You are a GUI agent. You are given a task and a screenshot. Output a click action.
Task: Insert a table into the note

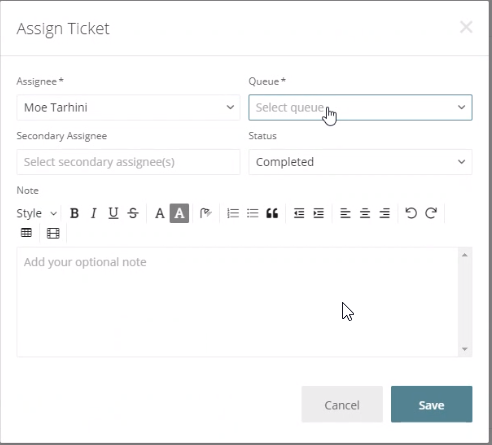coord(26,233)
